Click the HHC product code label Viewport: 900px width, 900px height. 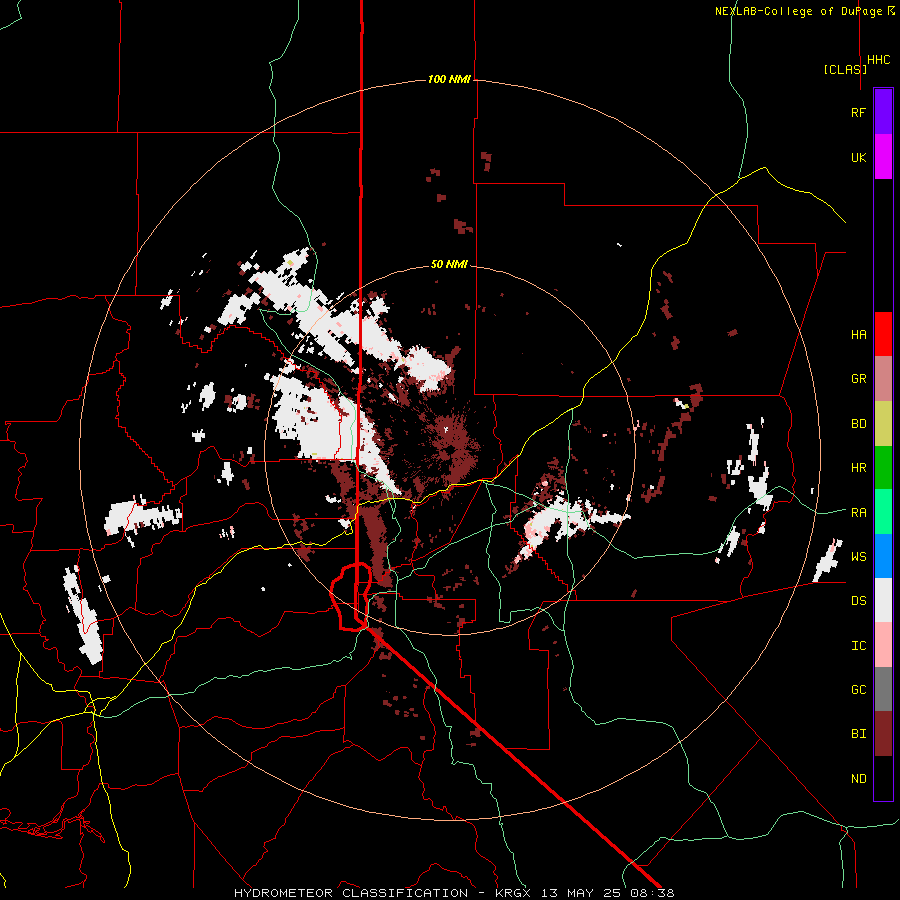[878, 60]
